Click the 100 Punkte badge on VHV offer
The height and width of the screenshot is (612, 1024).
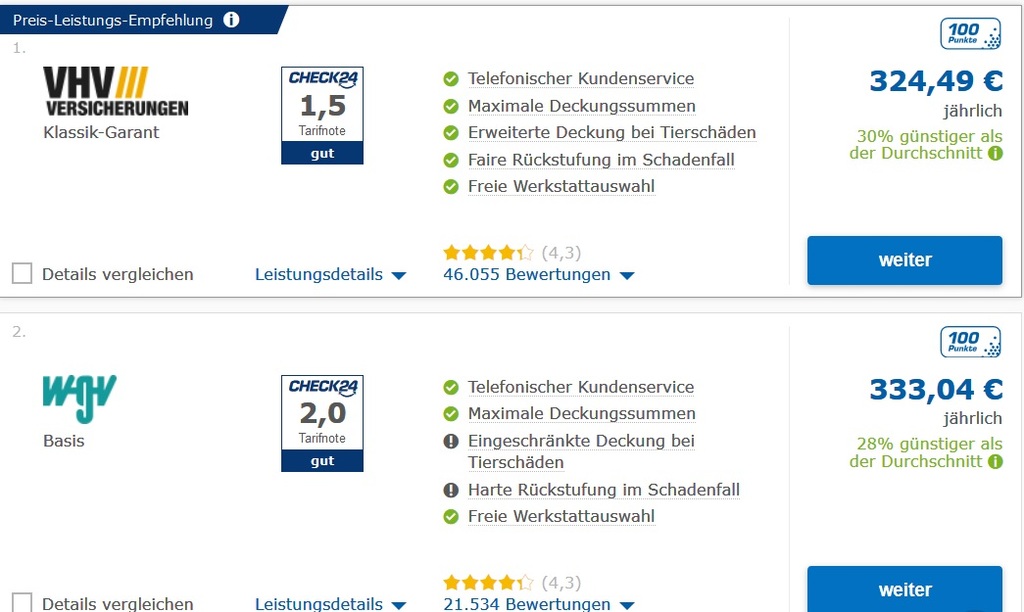click(x=970, y=33)
